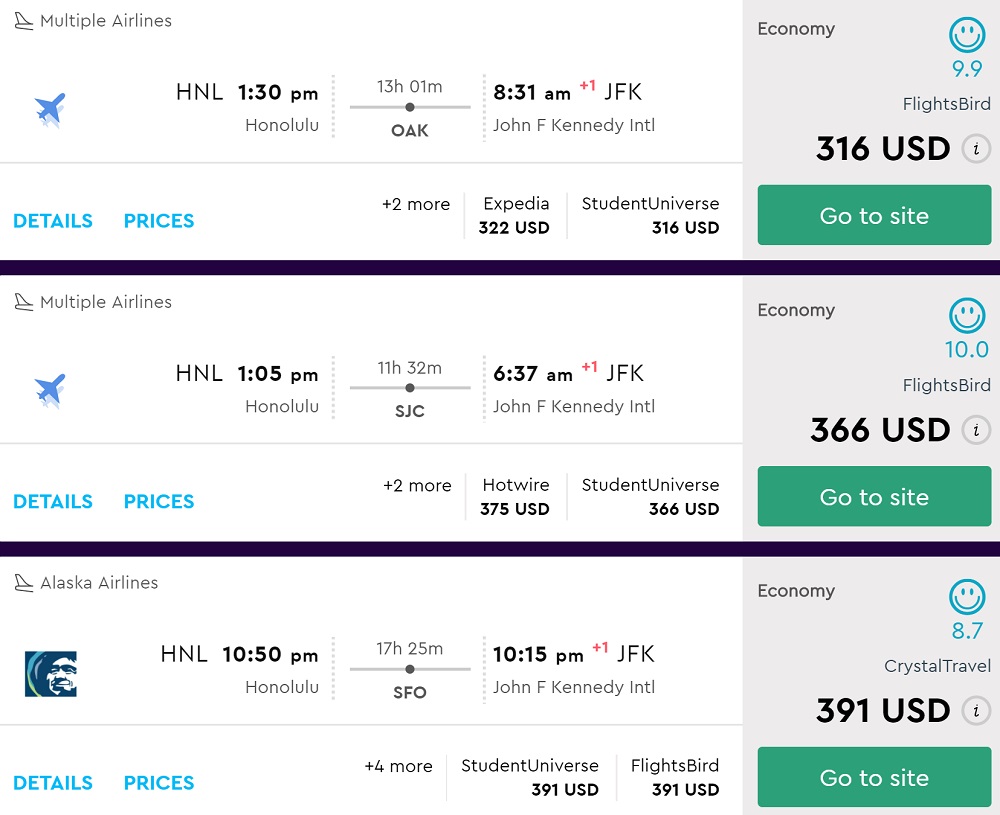Select the Expedia 322 USD offer
Viewport: 1000px width, 815px height.
(x=516, y=216)
